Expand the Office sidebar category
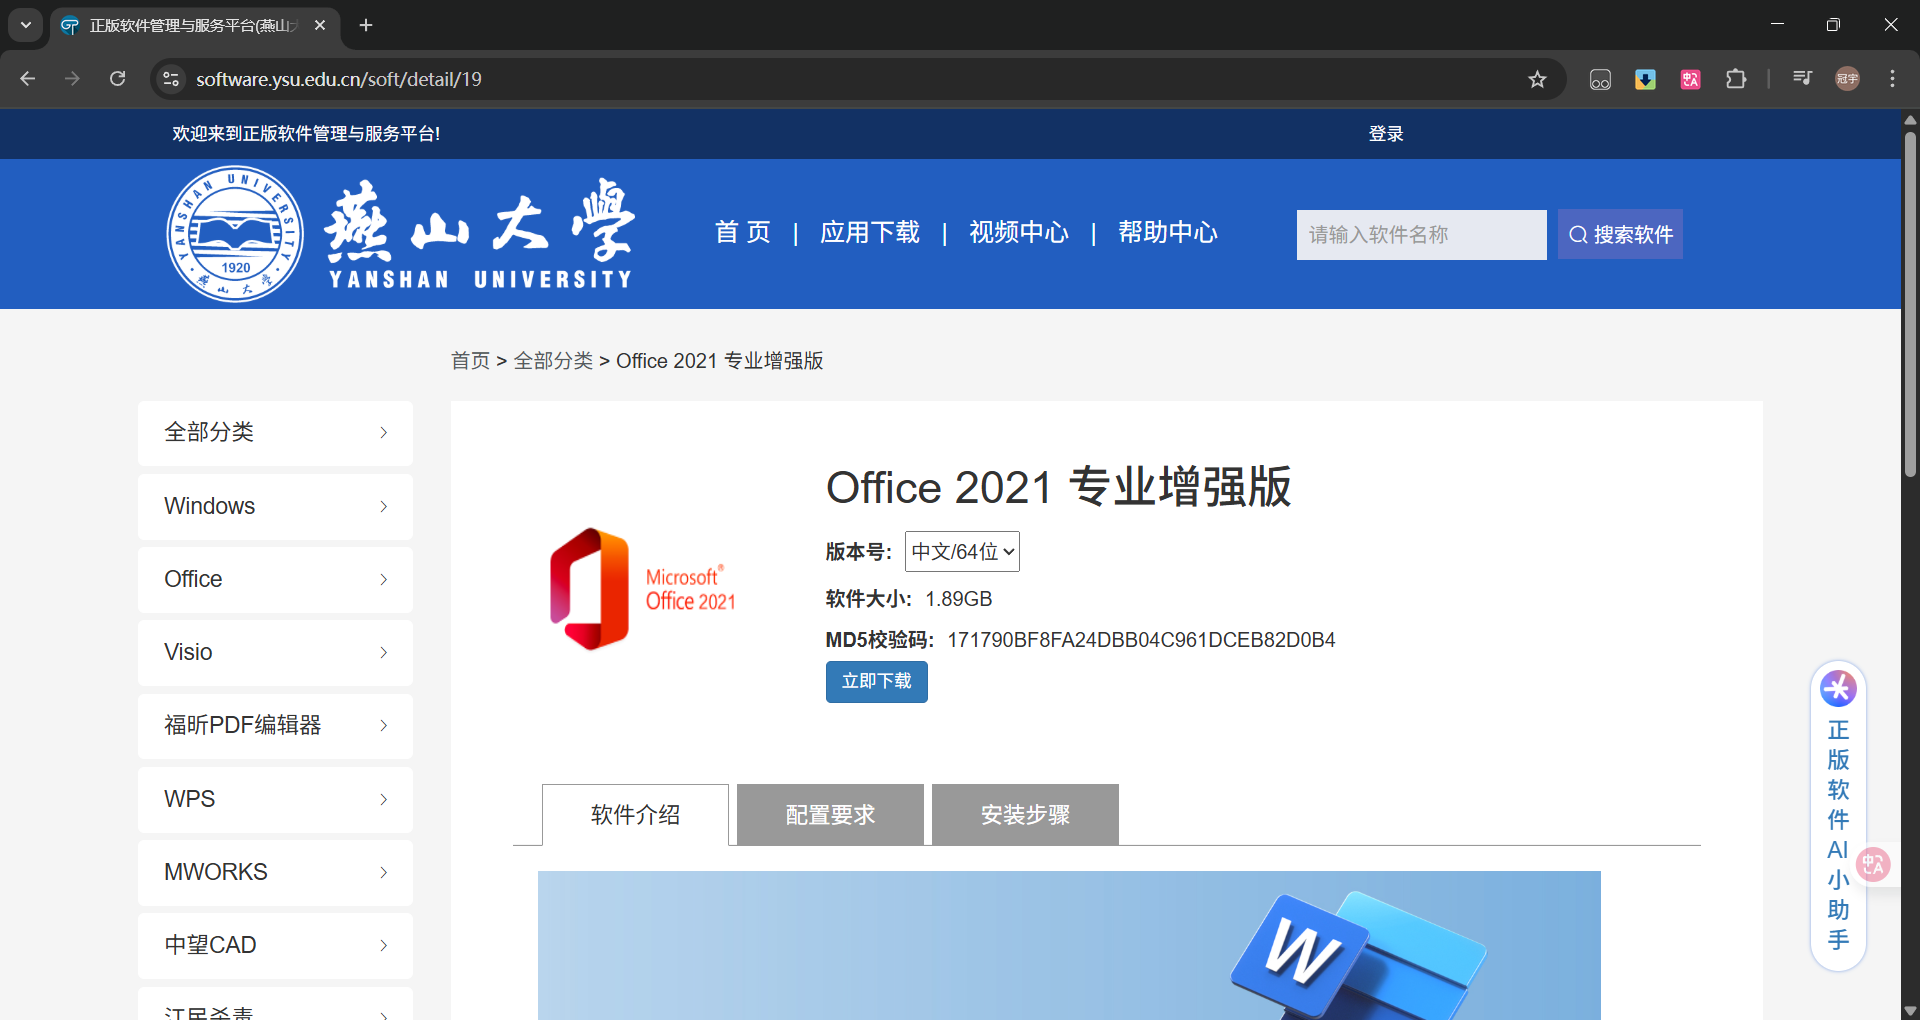 [274, 579]
